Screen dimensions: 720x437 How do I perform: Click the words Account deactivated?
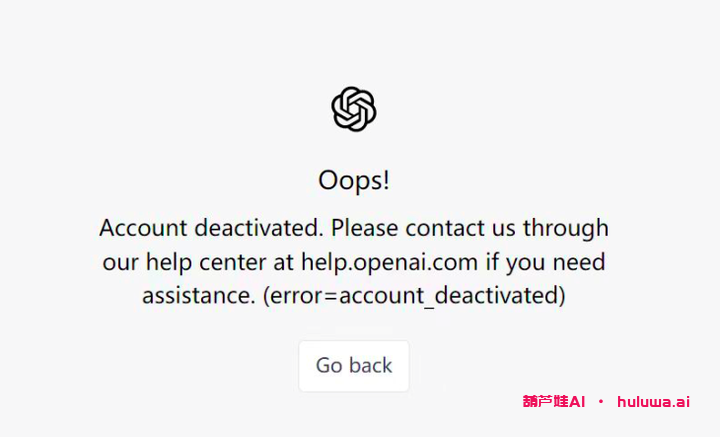[211, 228]
